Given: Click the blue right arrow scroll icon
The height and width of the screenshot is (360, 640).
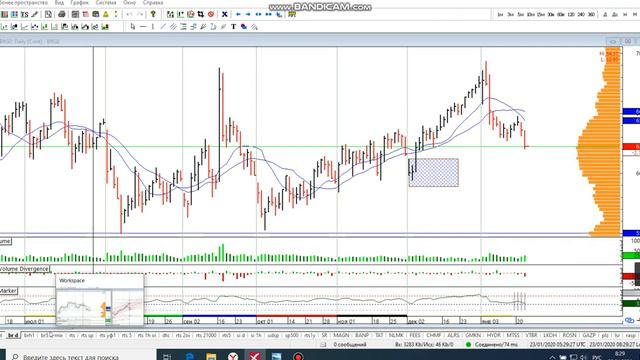Looking at the screenshot, I should 248,14.
